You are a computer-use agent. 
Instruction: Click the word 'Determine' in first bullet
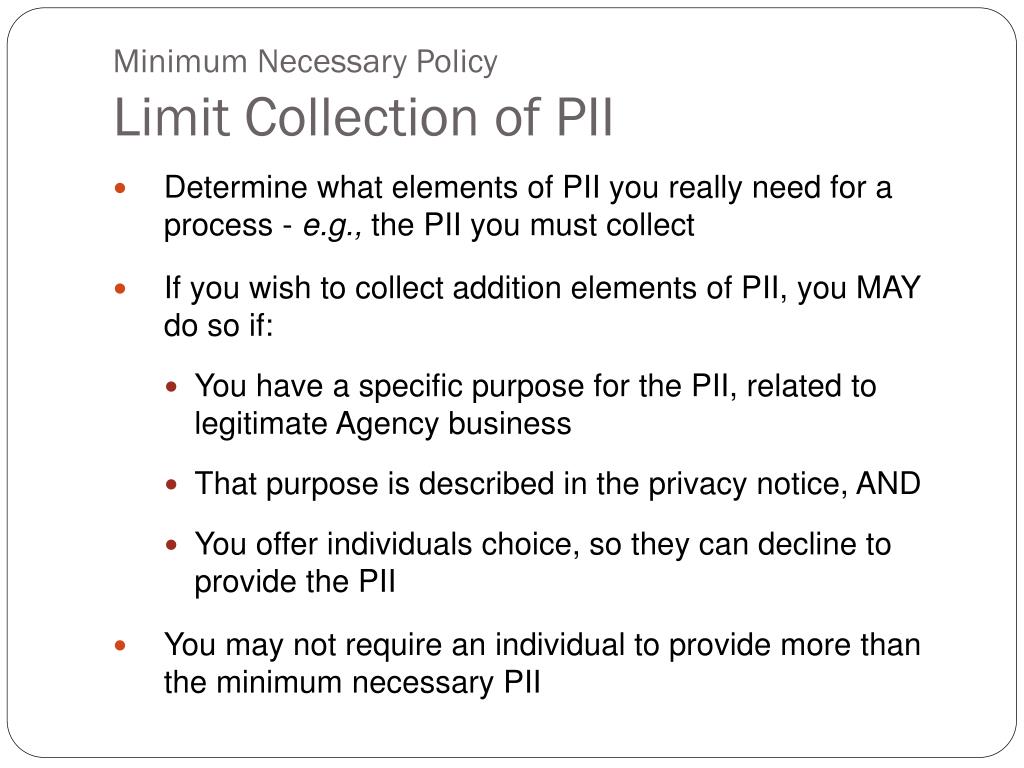236,188
